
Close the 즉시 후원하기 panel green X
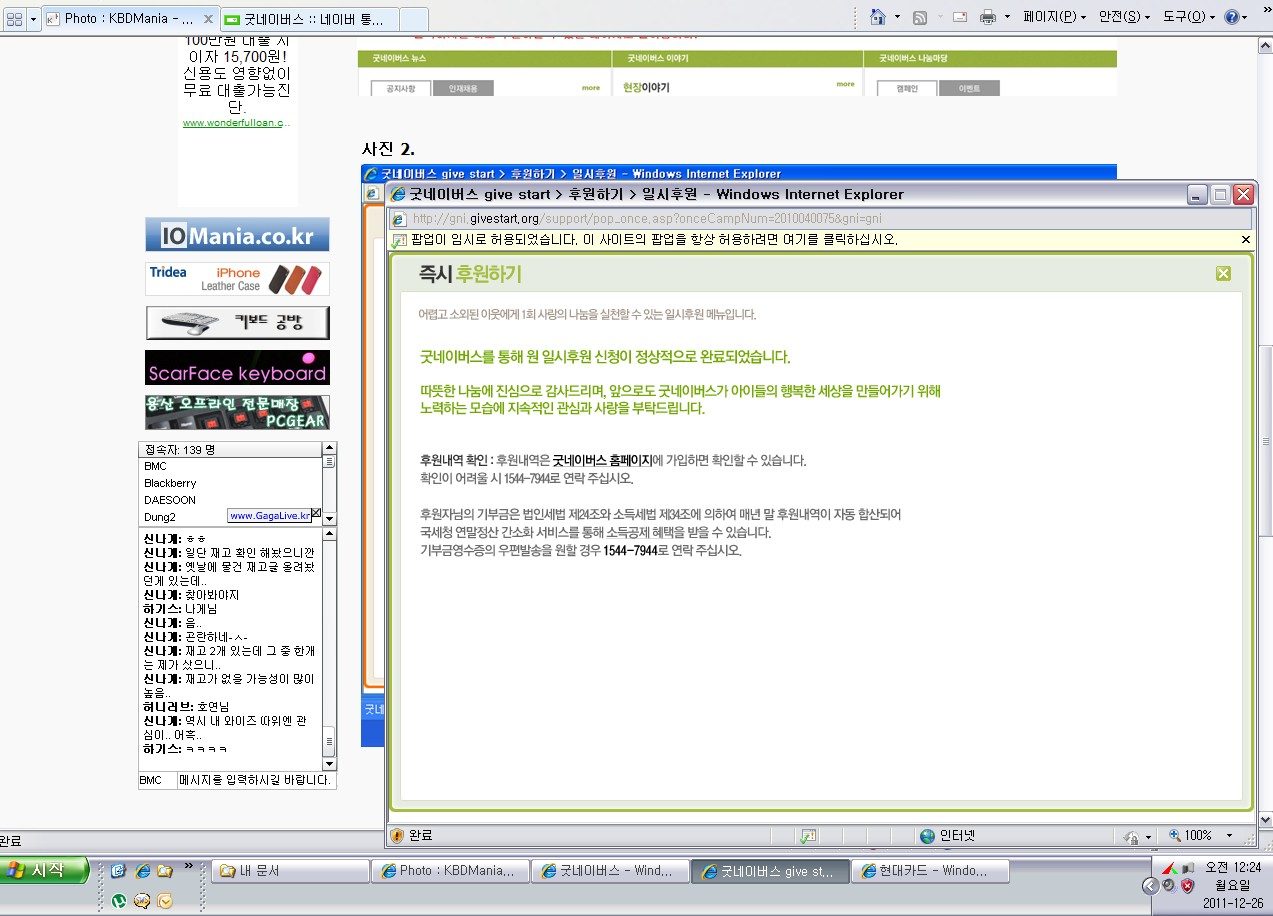pyautogui.click(x=1223, y=274)
